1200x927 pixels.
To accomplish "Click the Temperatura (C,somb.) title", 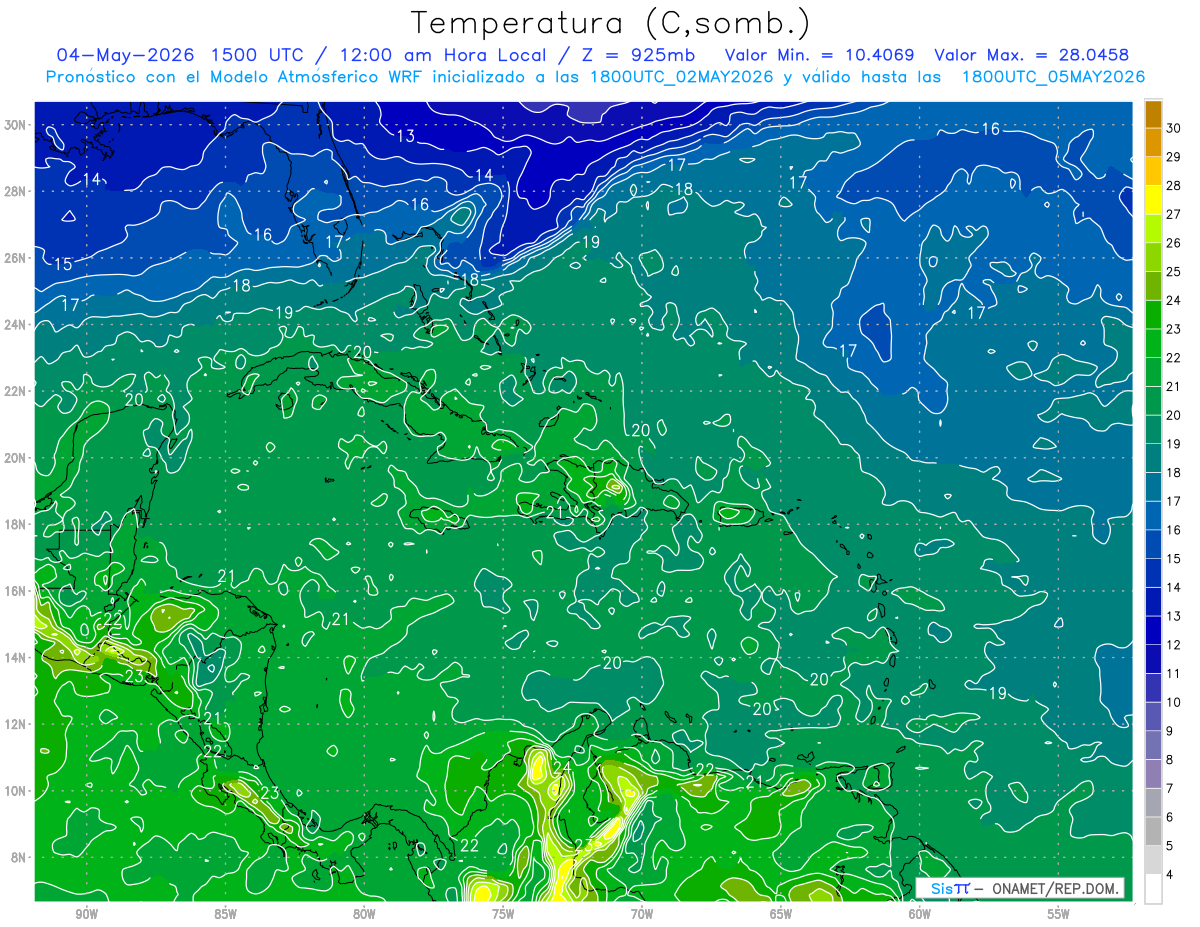I will point(611,23).
